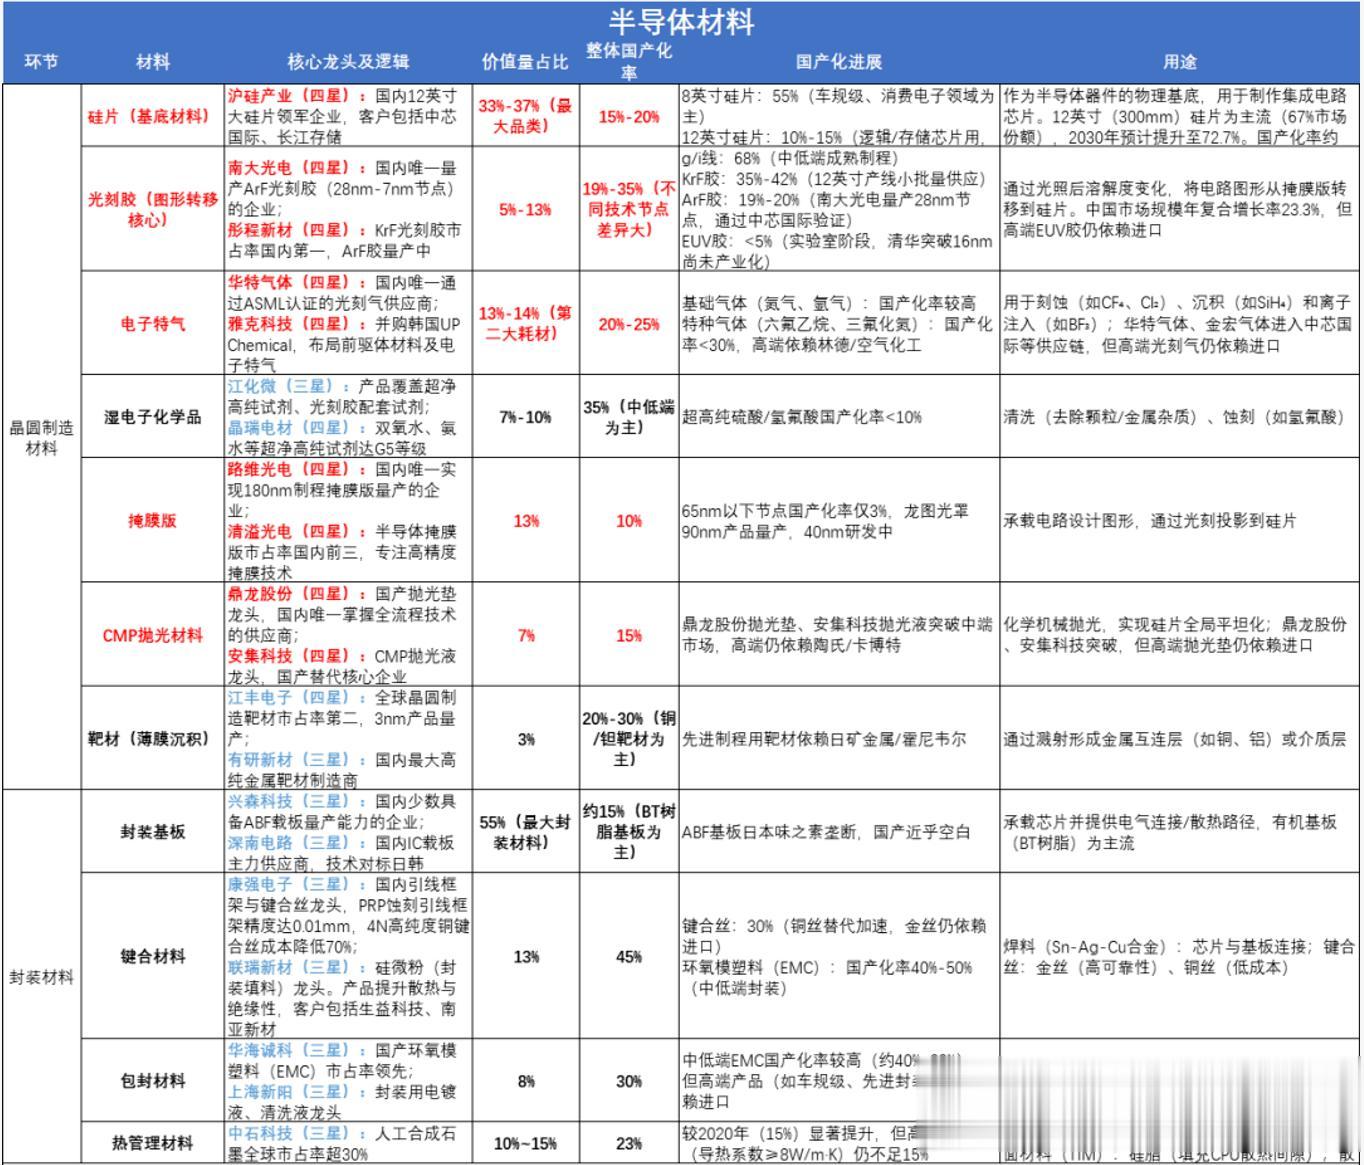Screen dimensions: 1364x1165
Task: Select the 包封材料 material cell
Action: [152, 1081]
